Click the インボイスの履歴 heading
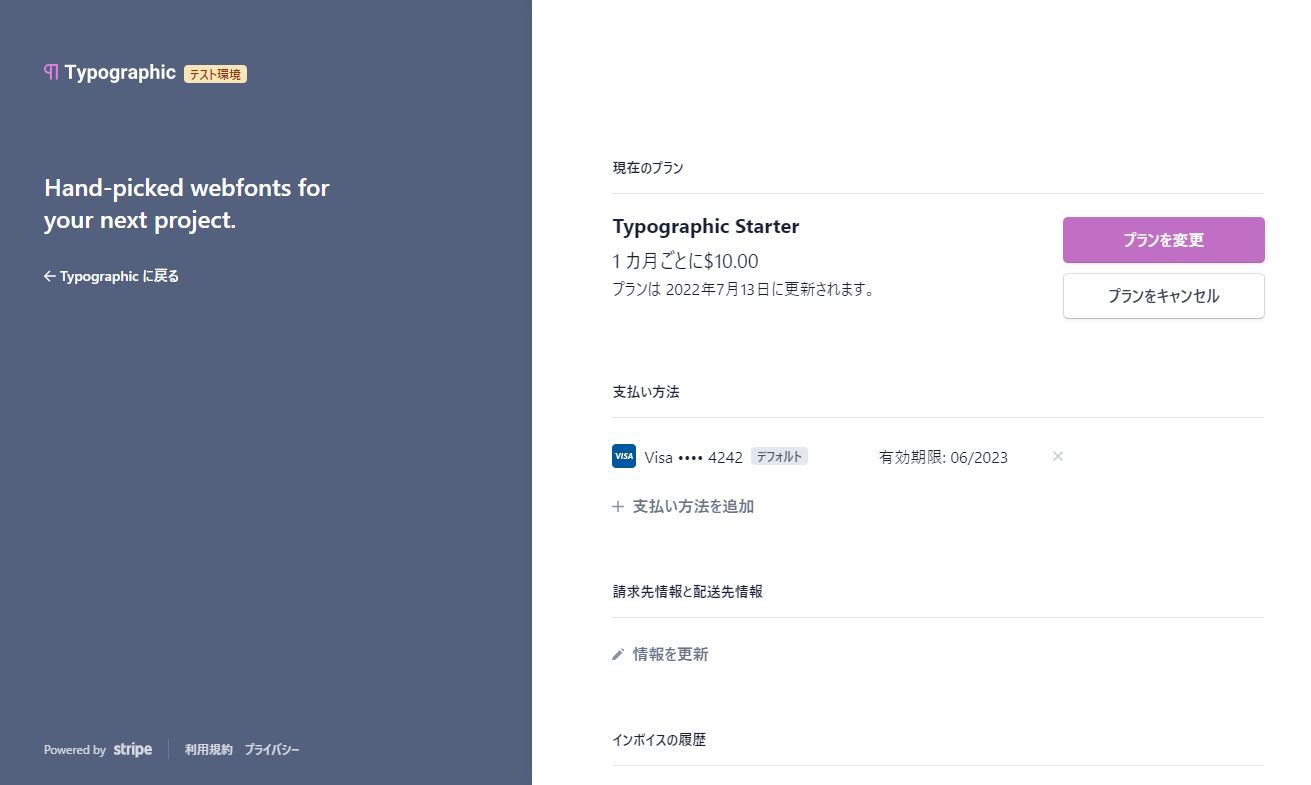Viewport: 1311px width, 785px height. click(x=659, y=740)
